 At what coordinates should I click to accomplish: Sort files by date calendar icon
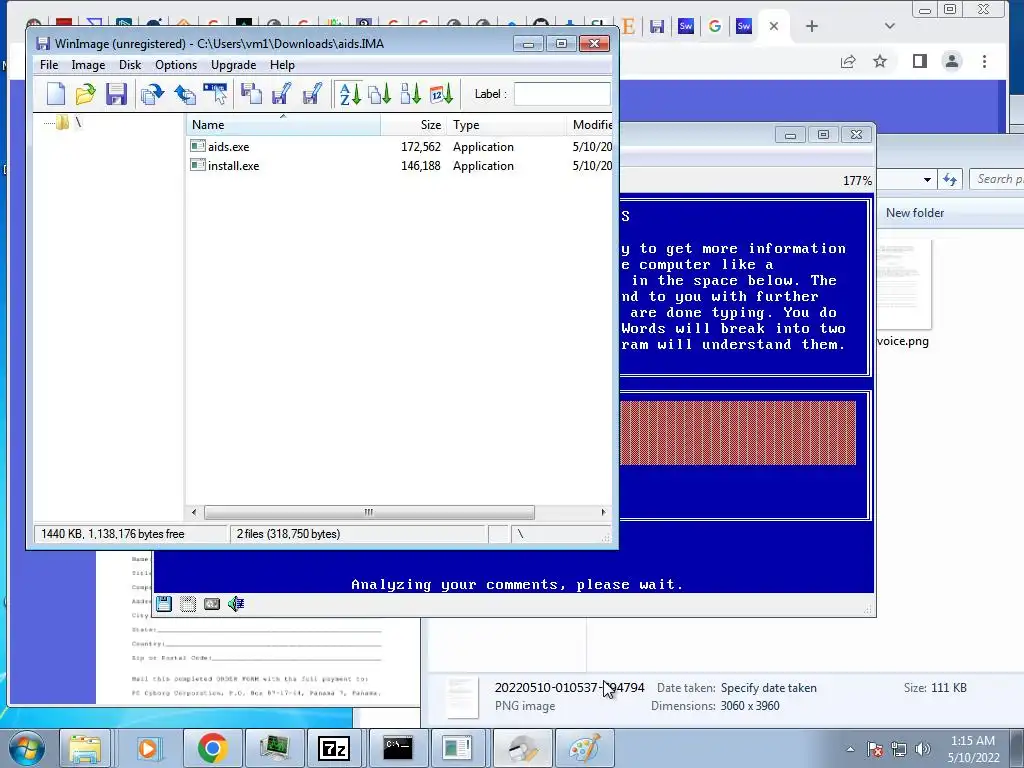441,94
